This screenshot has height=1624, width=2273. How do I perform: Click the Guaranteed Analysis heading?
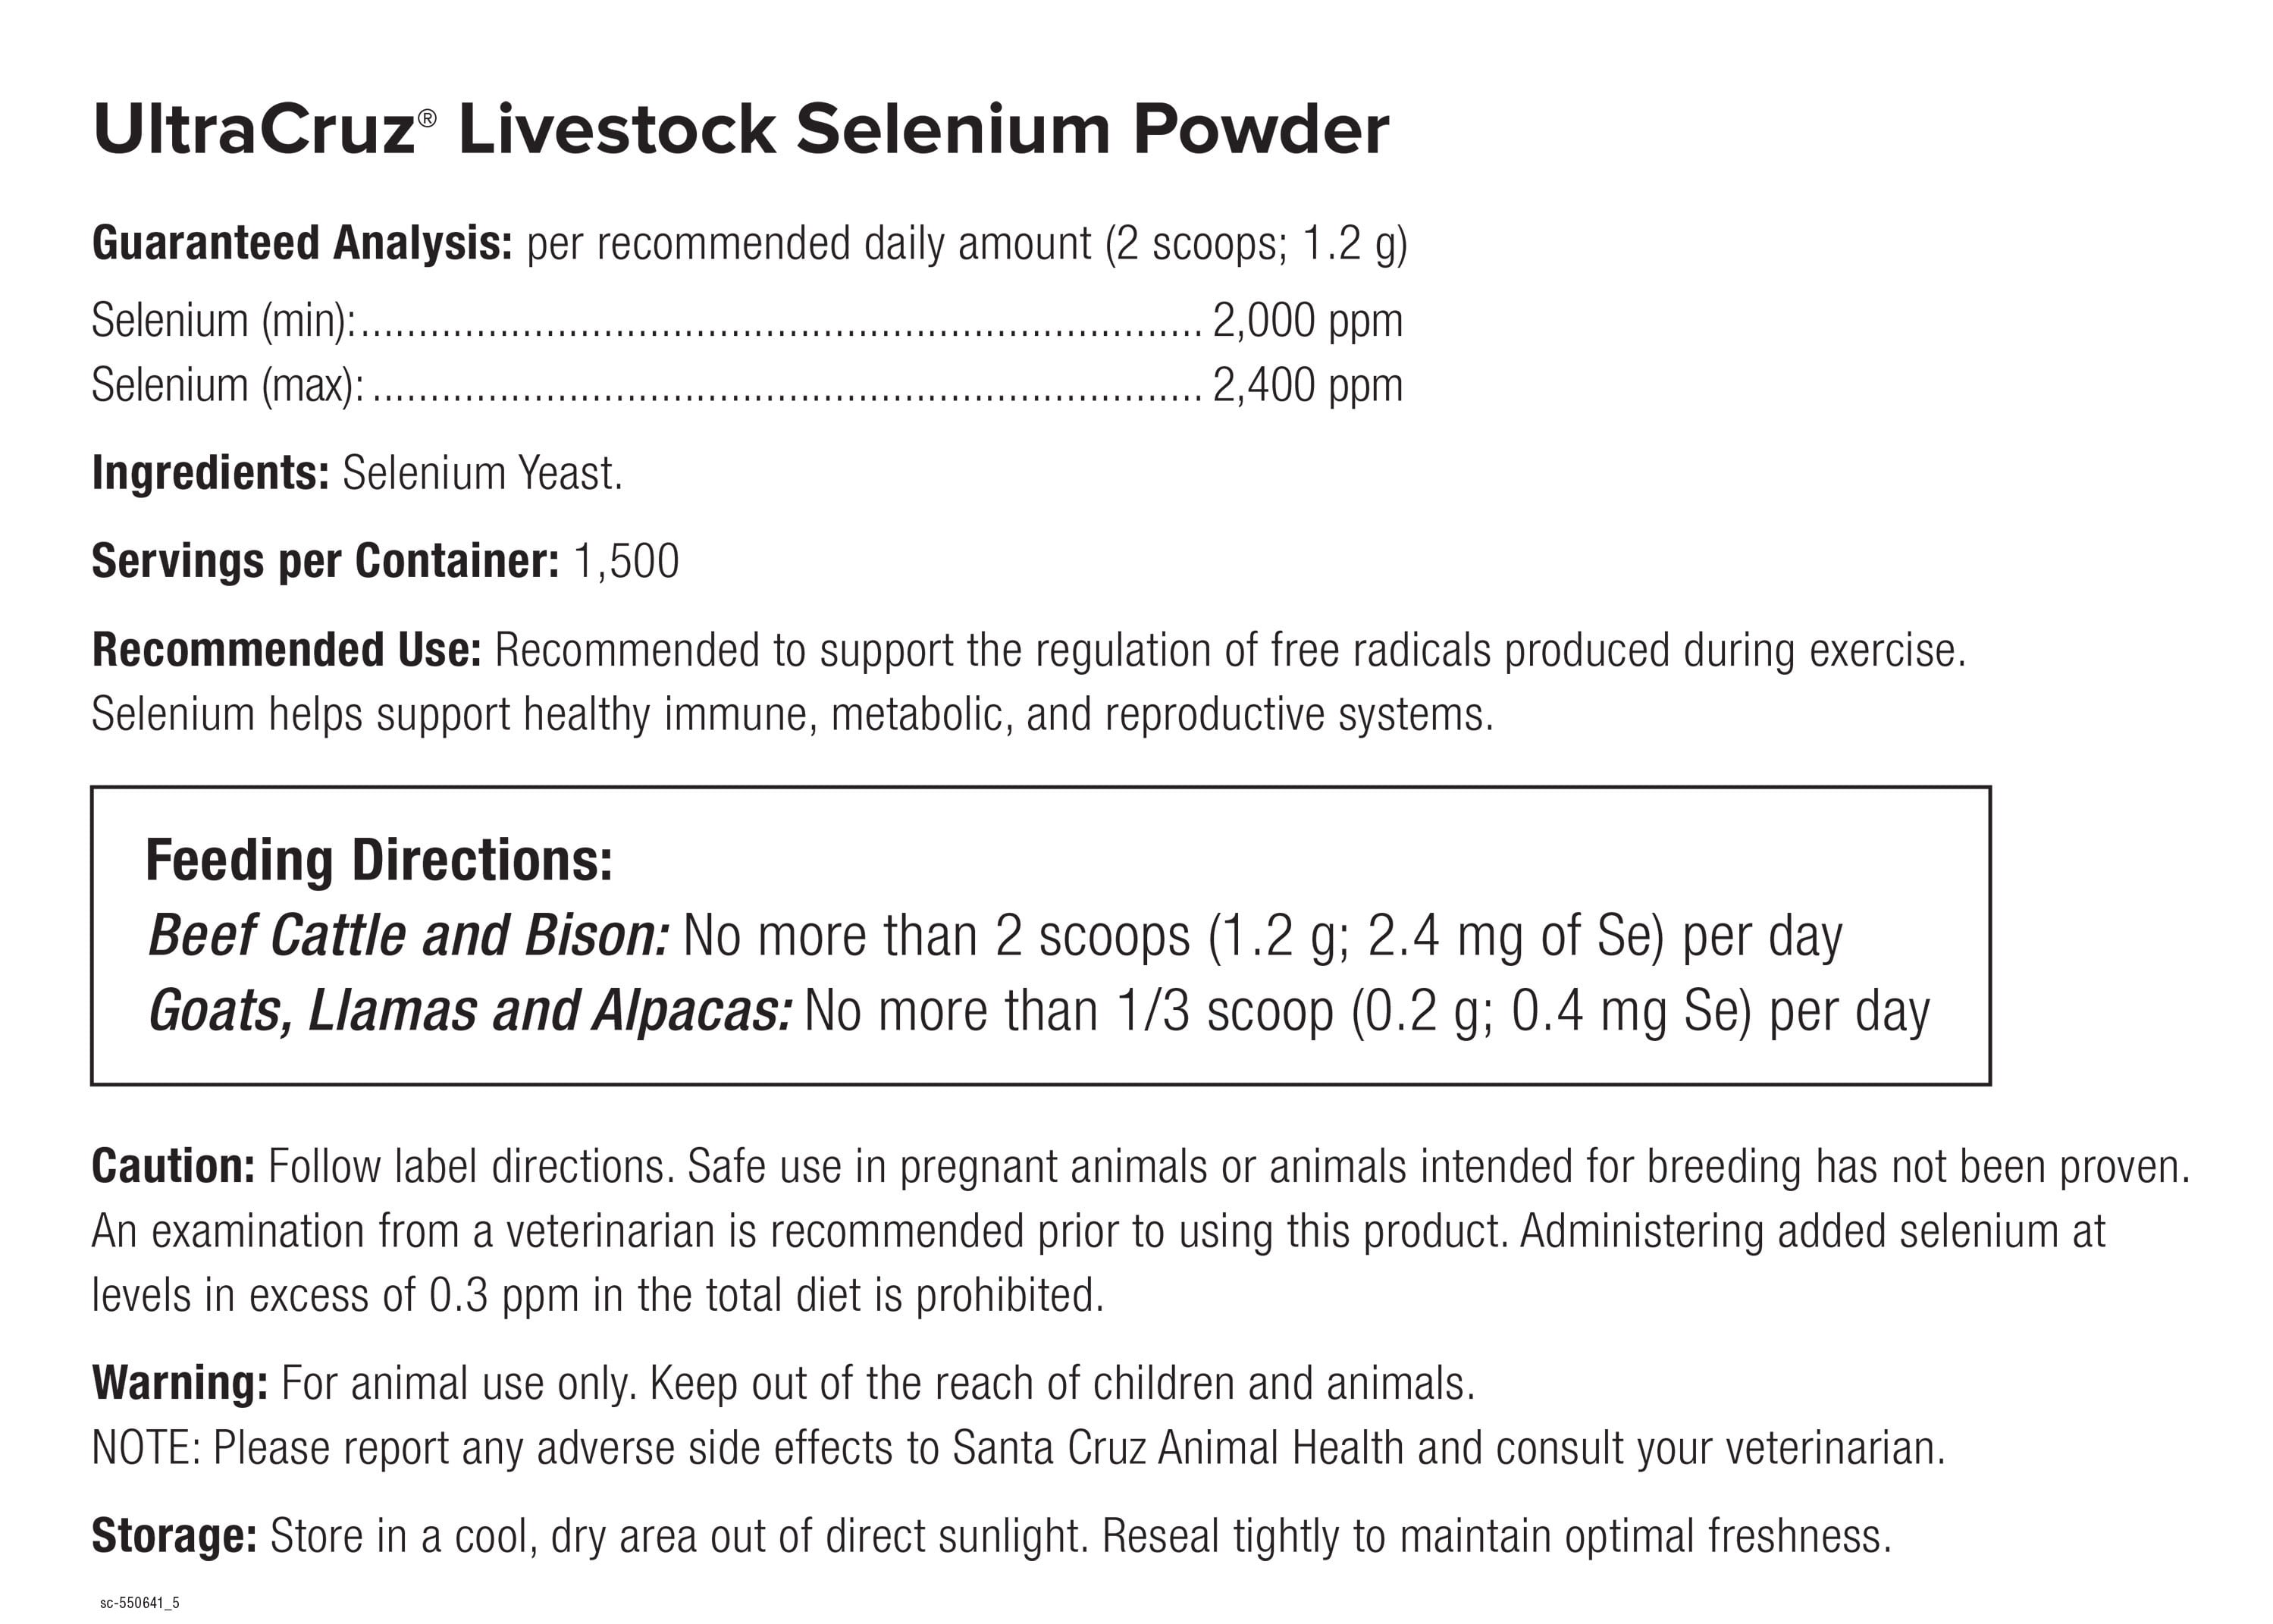point(302,243)
